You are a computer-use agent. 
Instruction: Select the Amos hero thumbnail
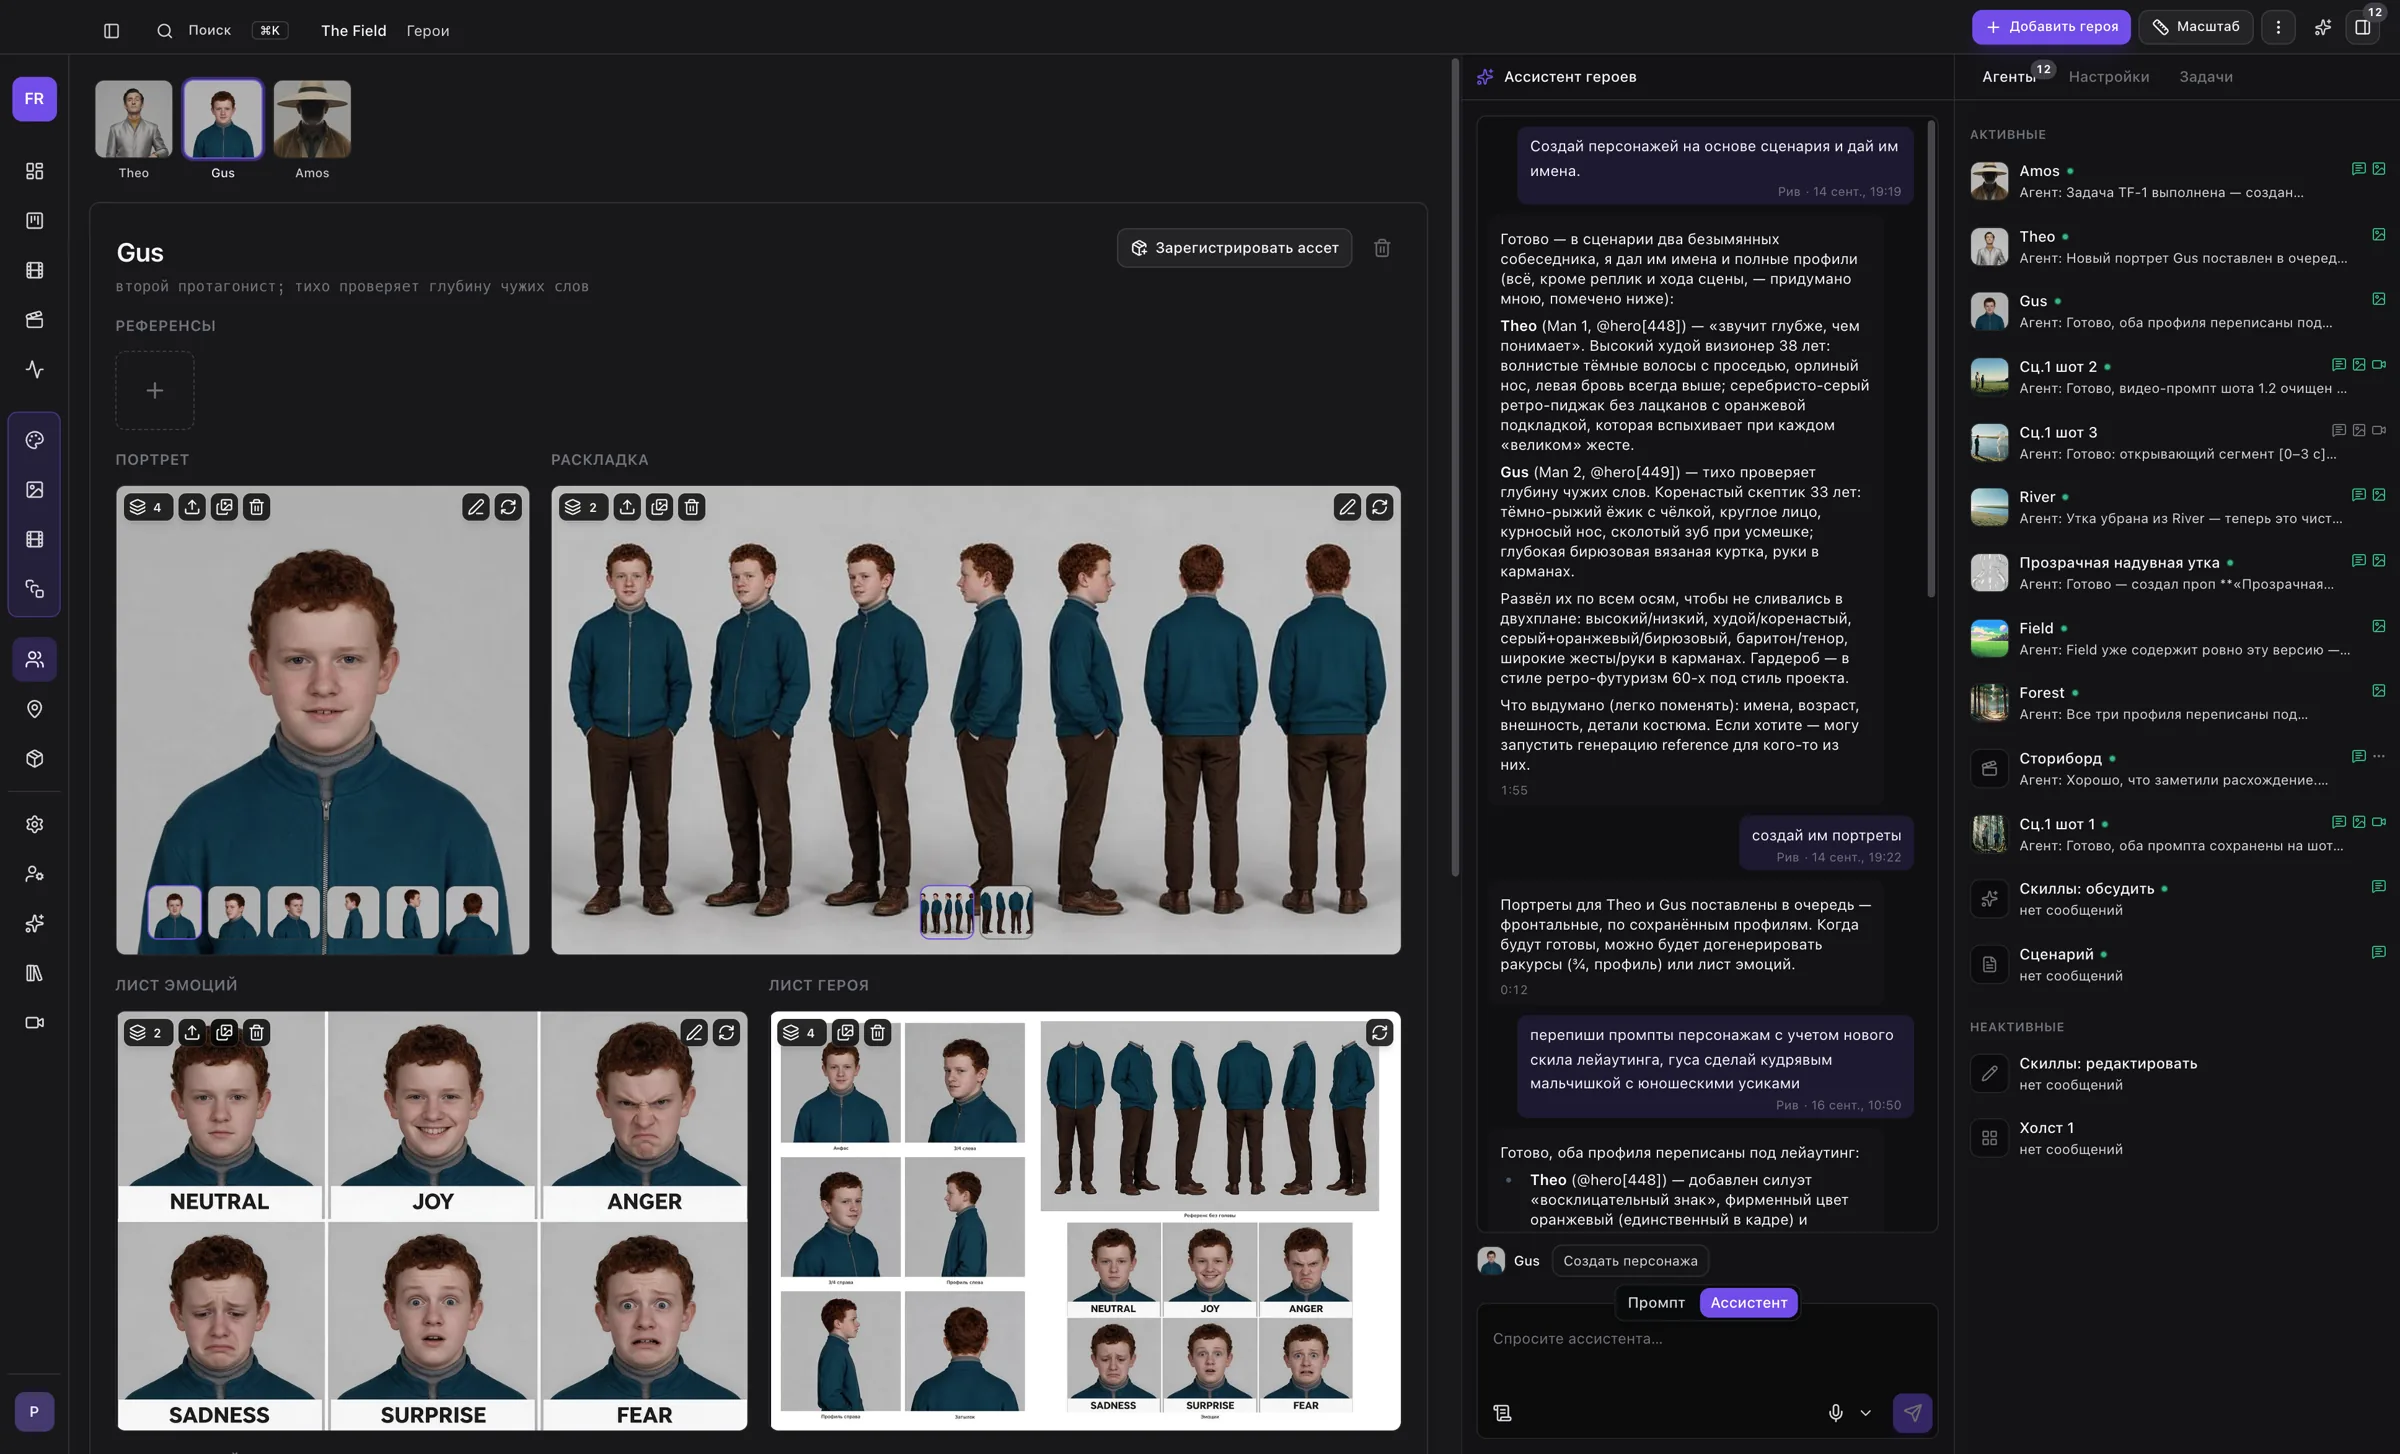[312, 119]
